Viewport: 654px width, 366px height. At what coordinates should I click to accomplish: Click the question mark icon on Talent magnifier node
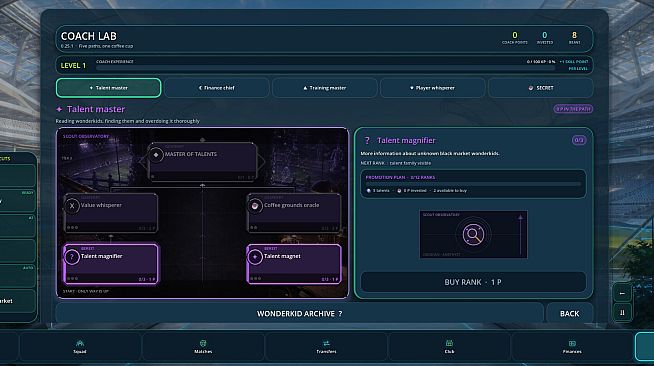[72, 257]
